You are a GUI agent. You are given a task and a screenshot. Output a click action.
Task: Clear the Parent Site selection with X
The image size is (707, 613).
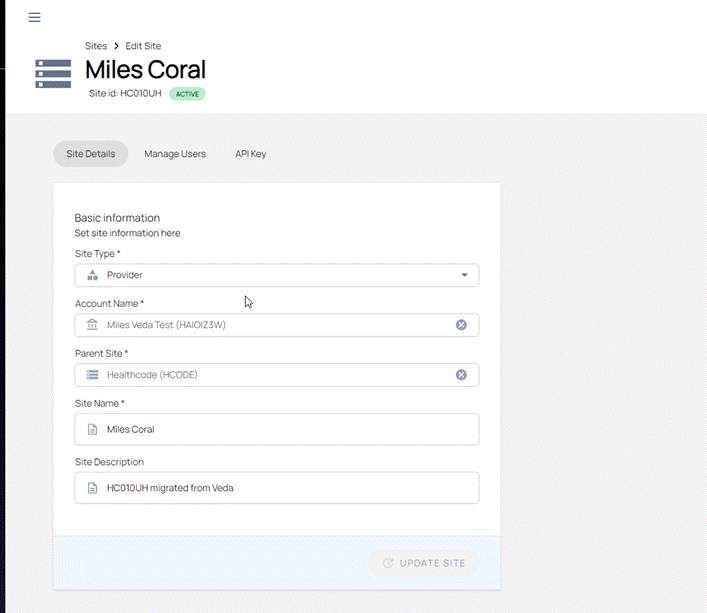pos(461,375)
